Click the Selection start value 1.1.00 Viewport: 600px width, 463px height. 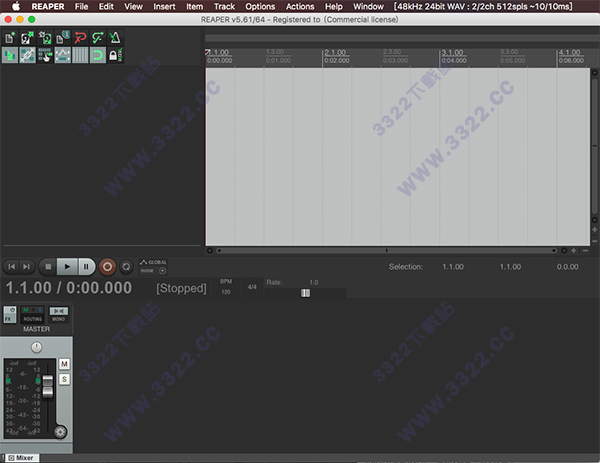(453, 267)
